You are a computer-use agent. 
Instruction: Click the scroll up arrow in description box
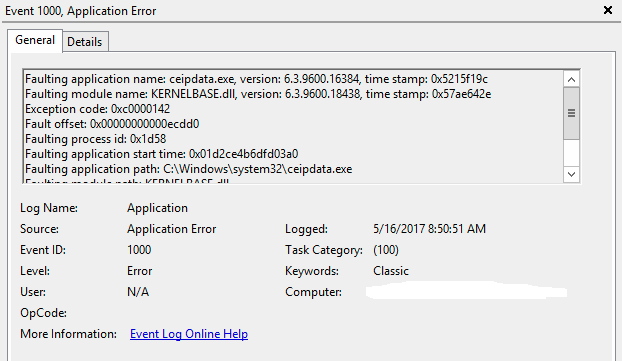tap(571, 79)
